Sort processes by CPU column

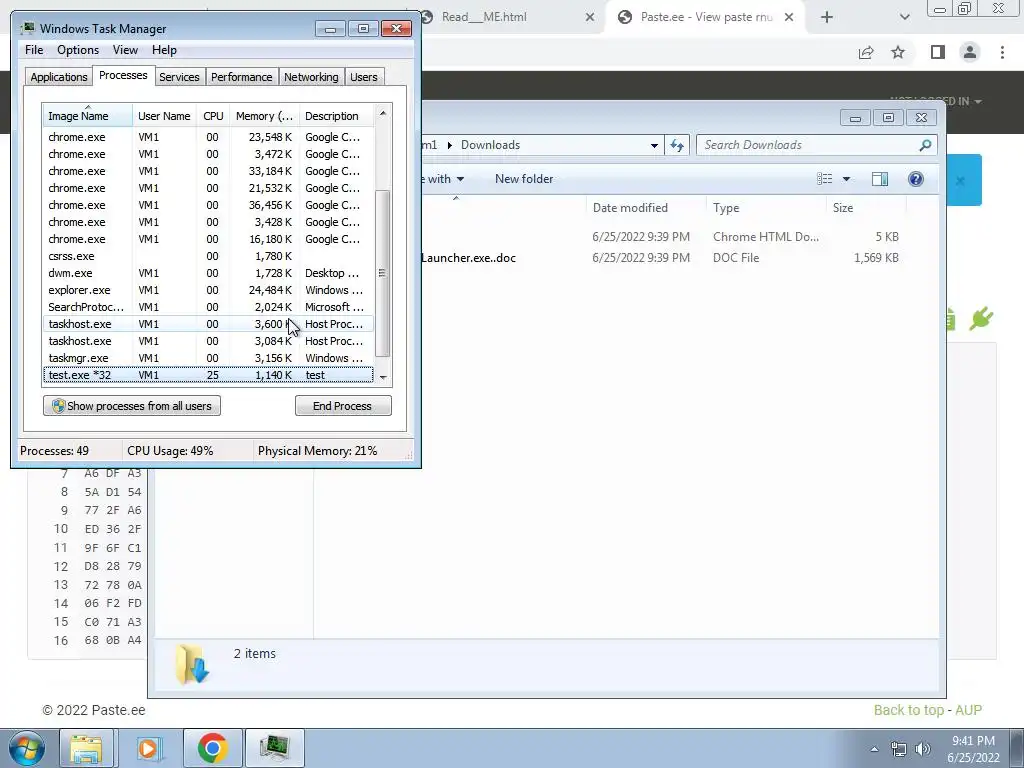(x=213, y=116)
